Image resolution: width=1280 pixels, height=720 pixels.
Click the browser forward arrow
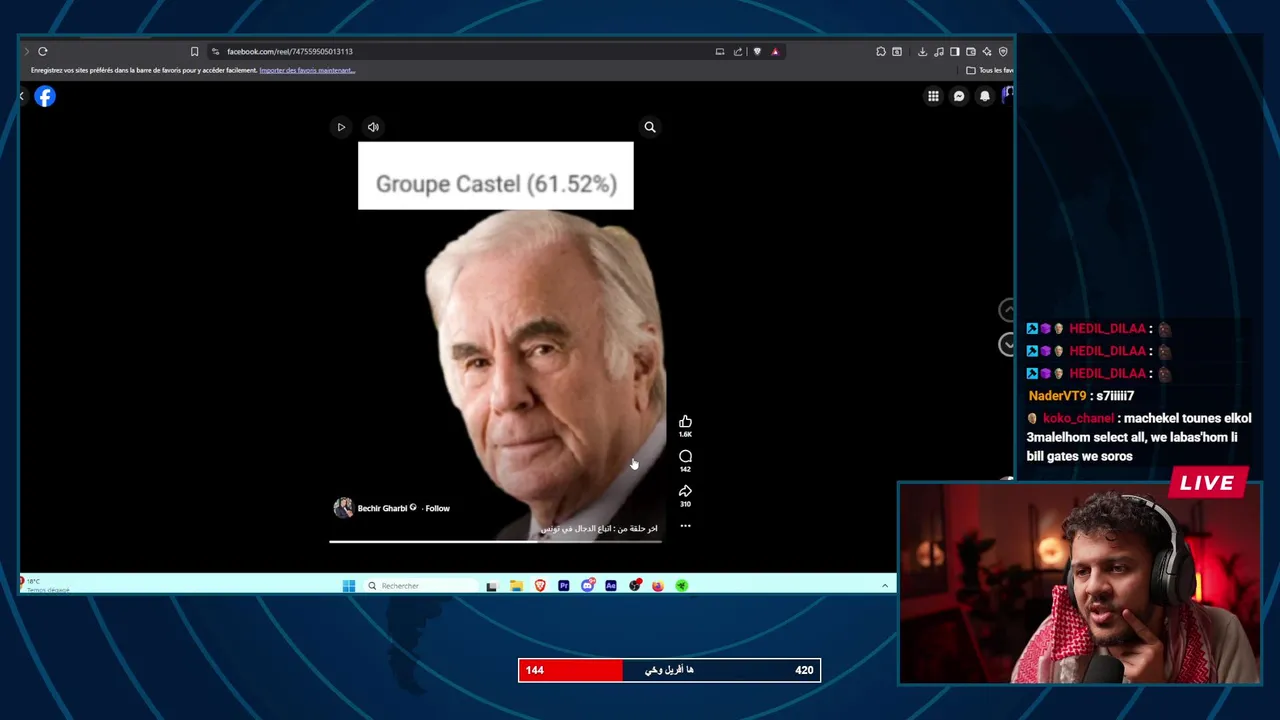pos(26,51)
